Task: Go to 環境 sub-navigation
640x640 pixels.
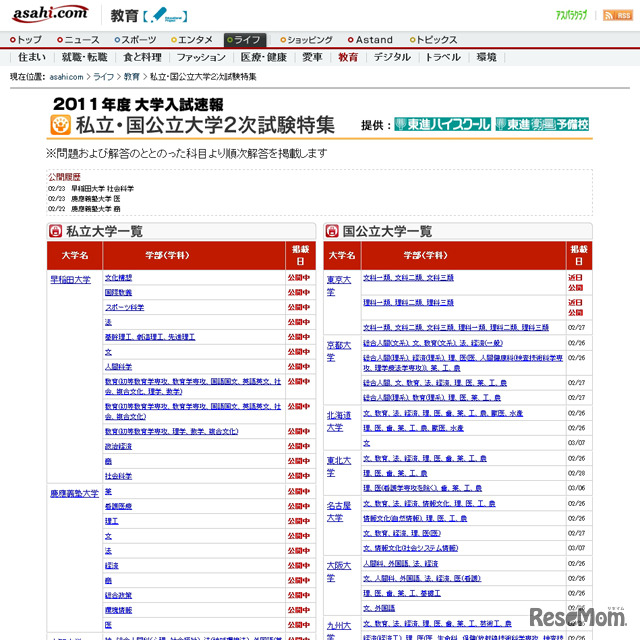Action: (487, 57)
